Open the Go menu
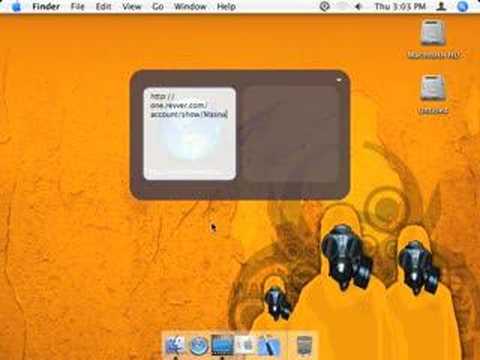The height and width of the screenshot is (360, 480). pyautogui.click(x=158, y=6)
